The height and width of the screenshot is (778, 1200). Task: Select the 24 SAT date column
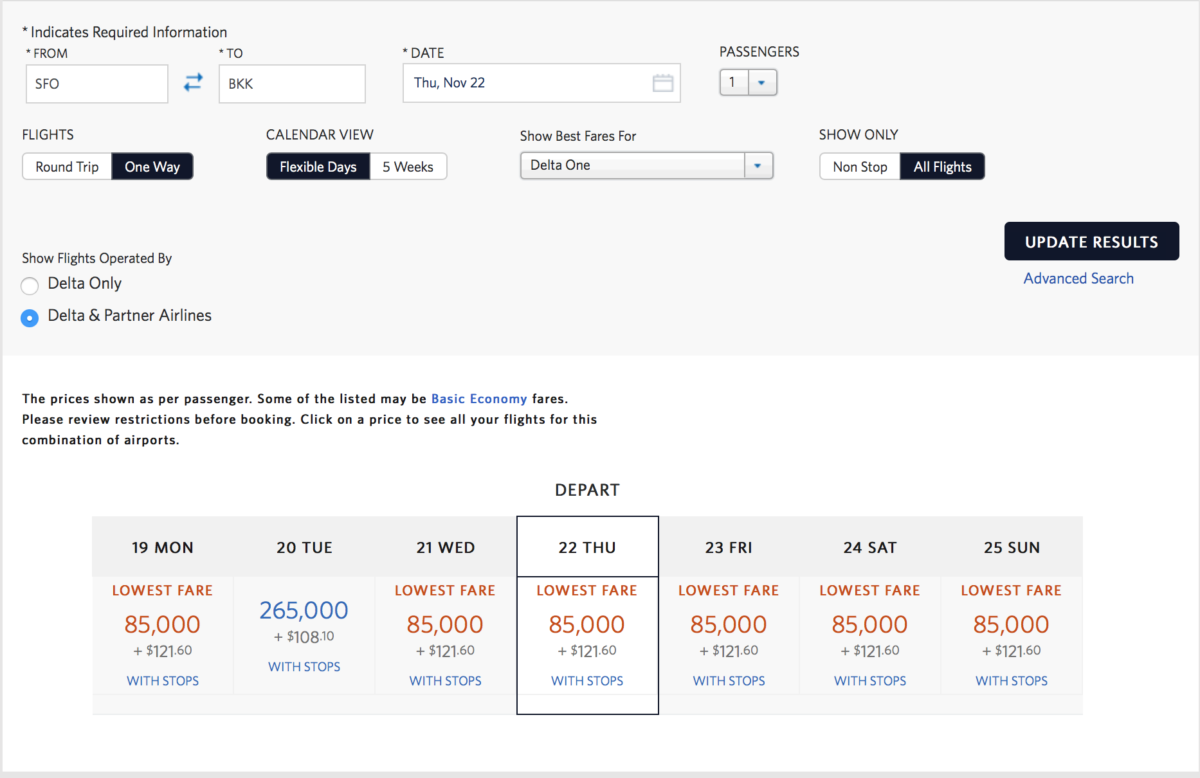(870, 548)
